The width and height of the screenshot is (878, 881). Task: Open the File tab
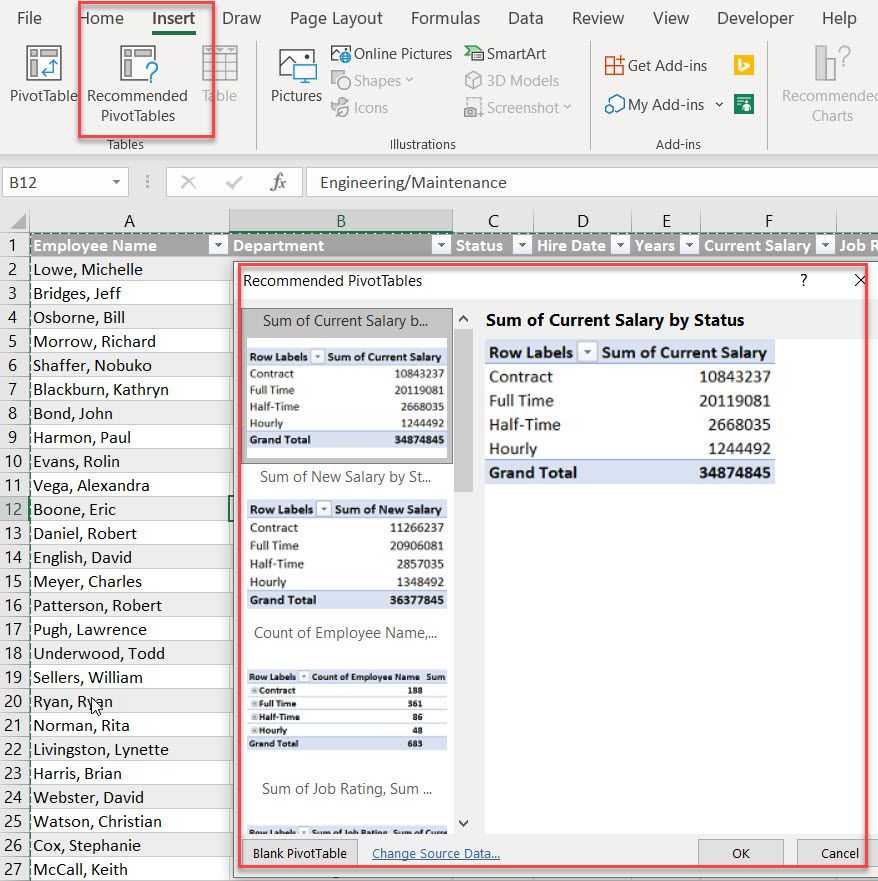[x=29, y=18]
